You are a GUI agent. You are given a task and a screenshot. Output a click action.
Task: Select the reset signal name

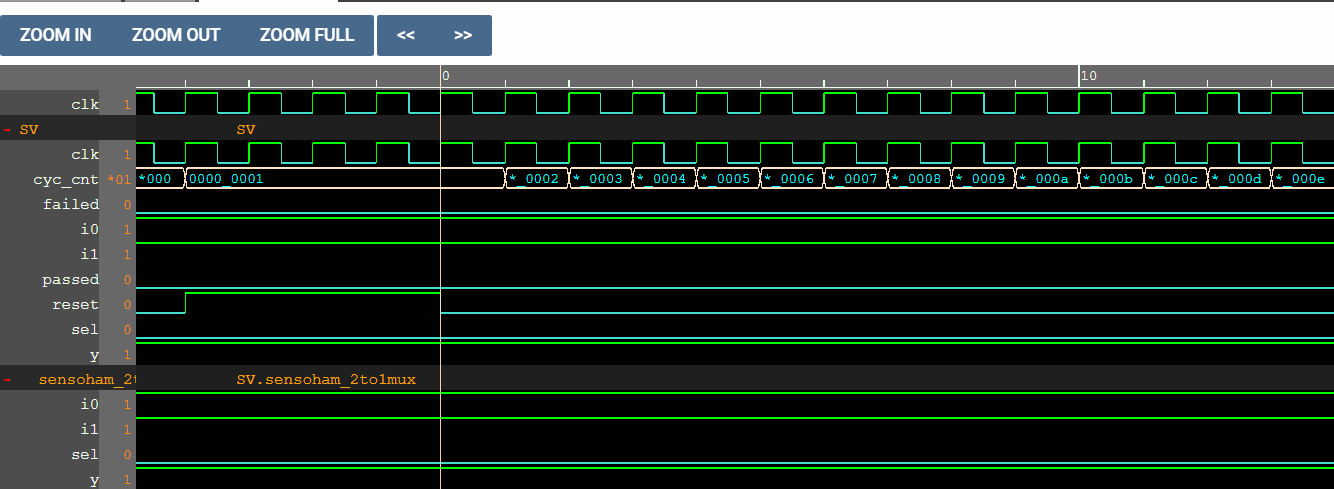point(76,304)
